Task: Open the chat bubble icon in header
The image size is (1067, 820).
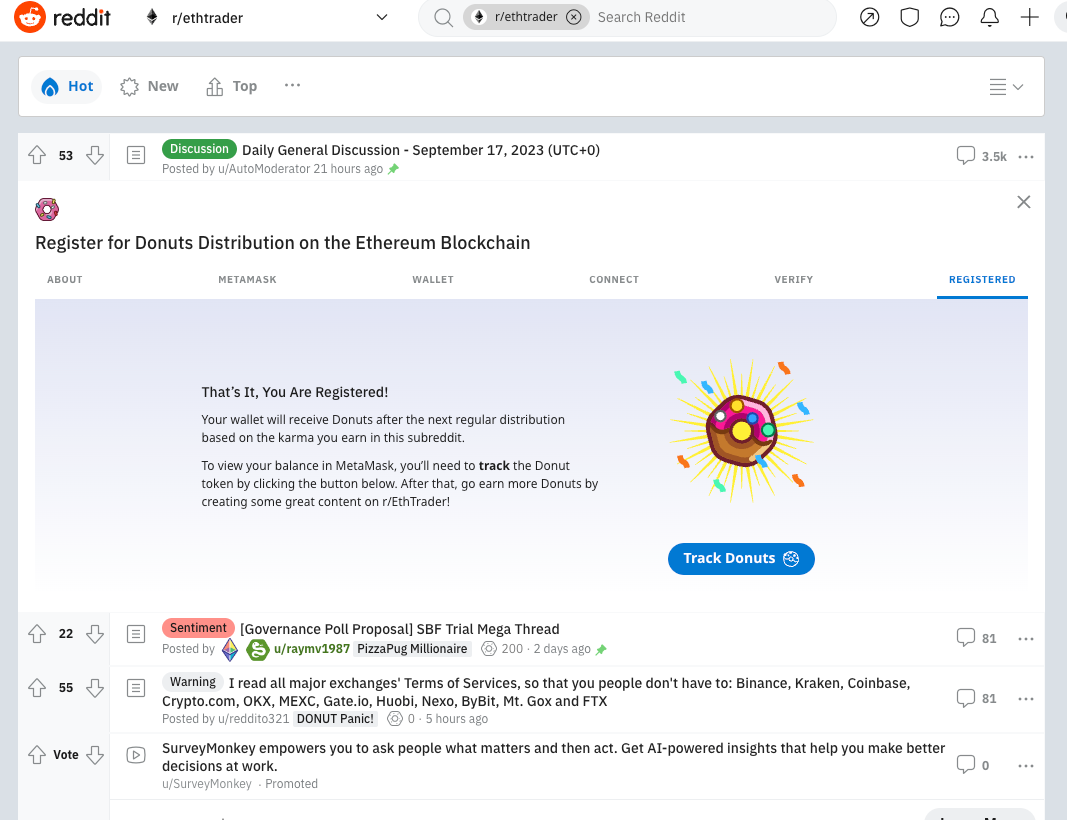Action: (x=949, y=17)
